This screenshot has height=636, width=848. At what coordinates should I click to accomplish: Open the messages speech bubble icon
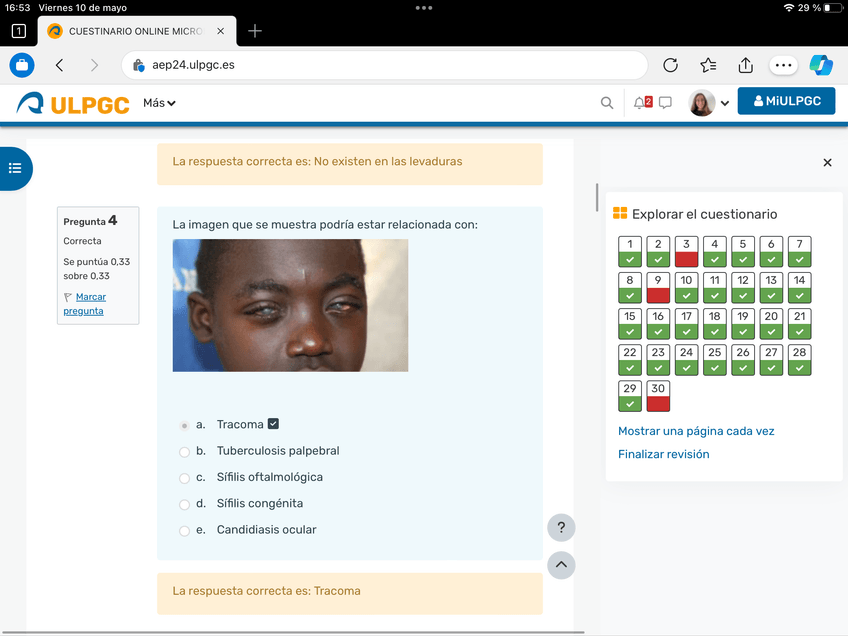(665, 102)
